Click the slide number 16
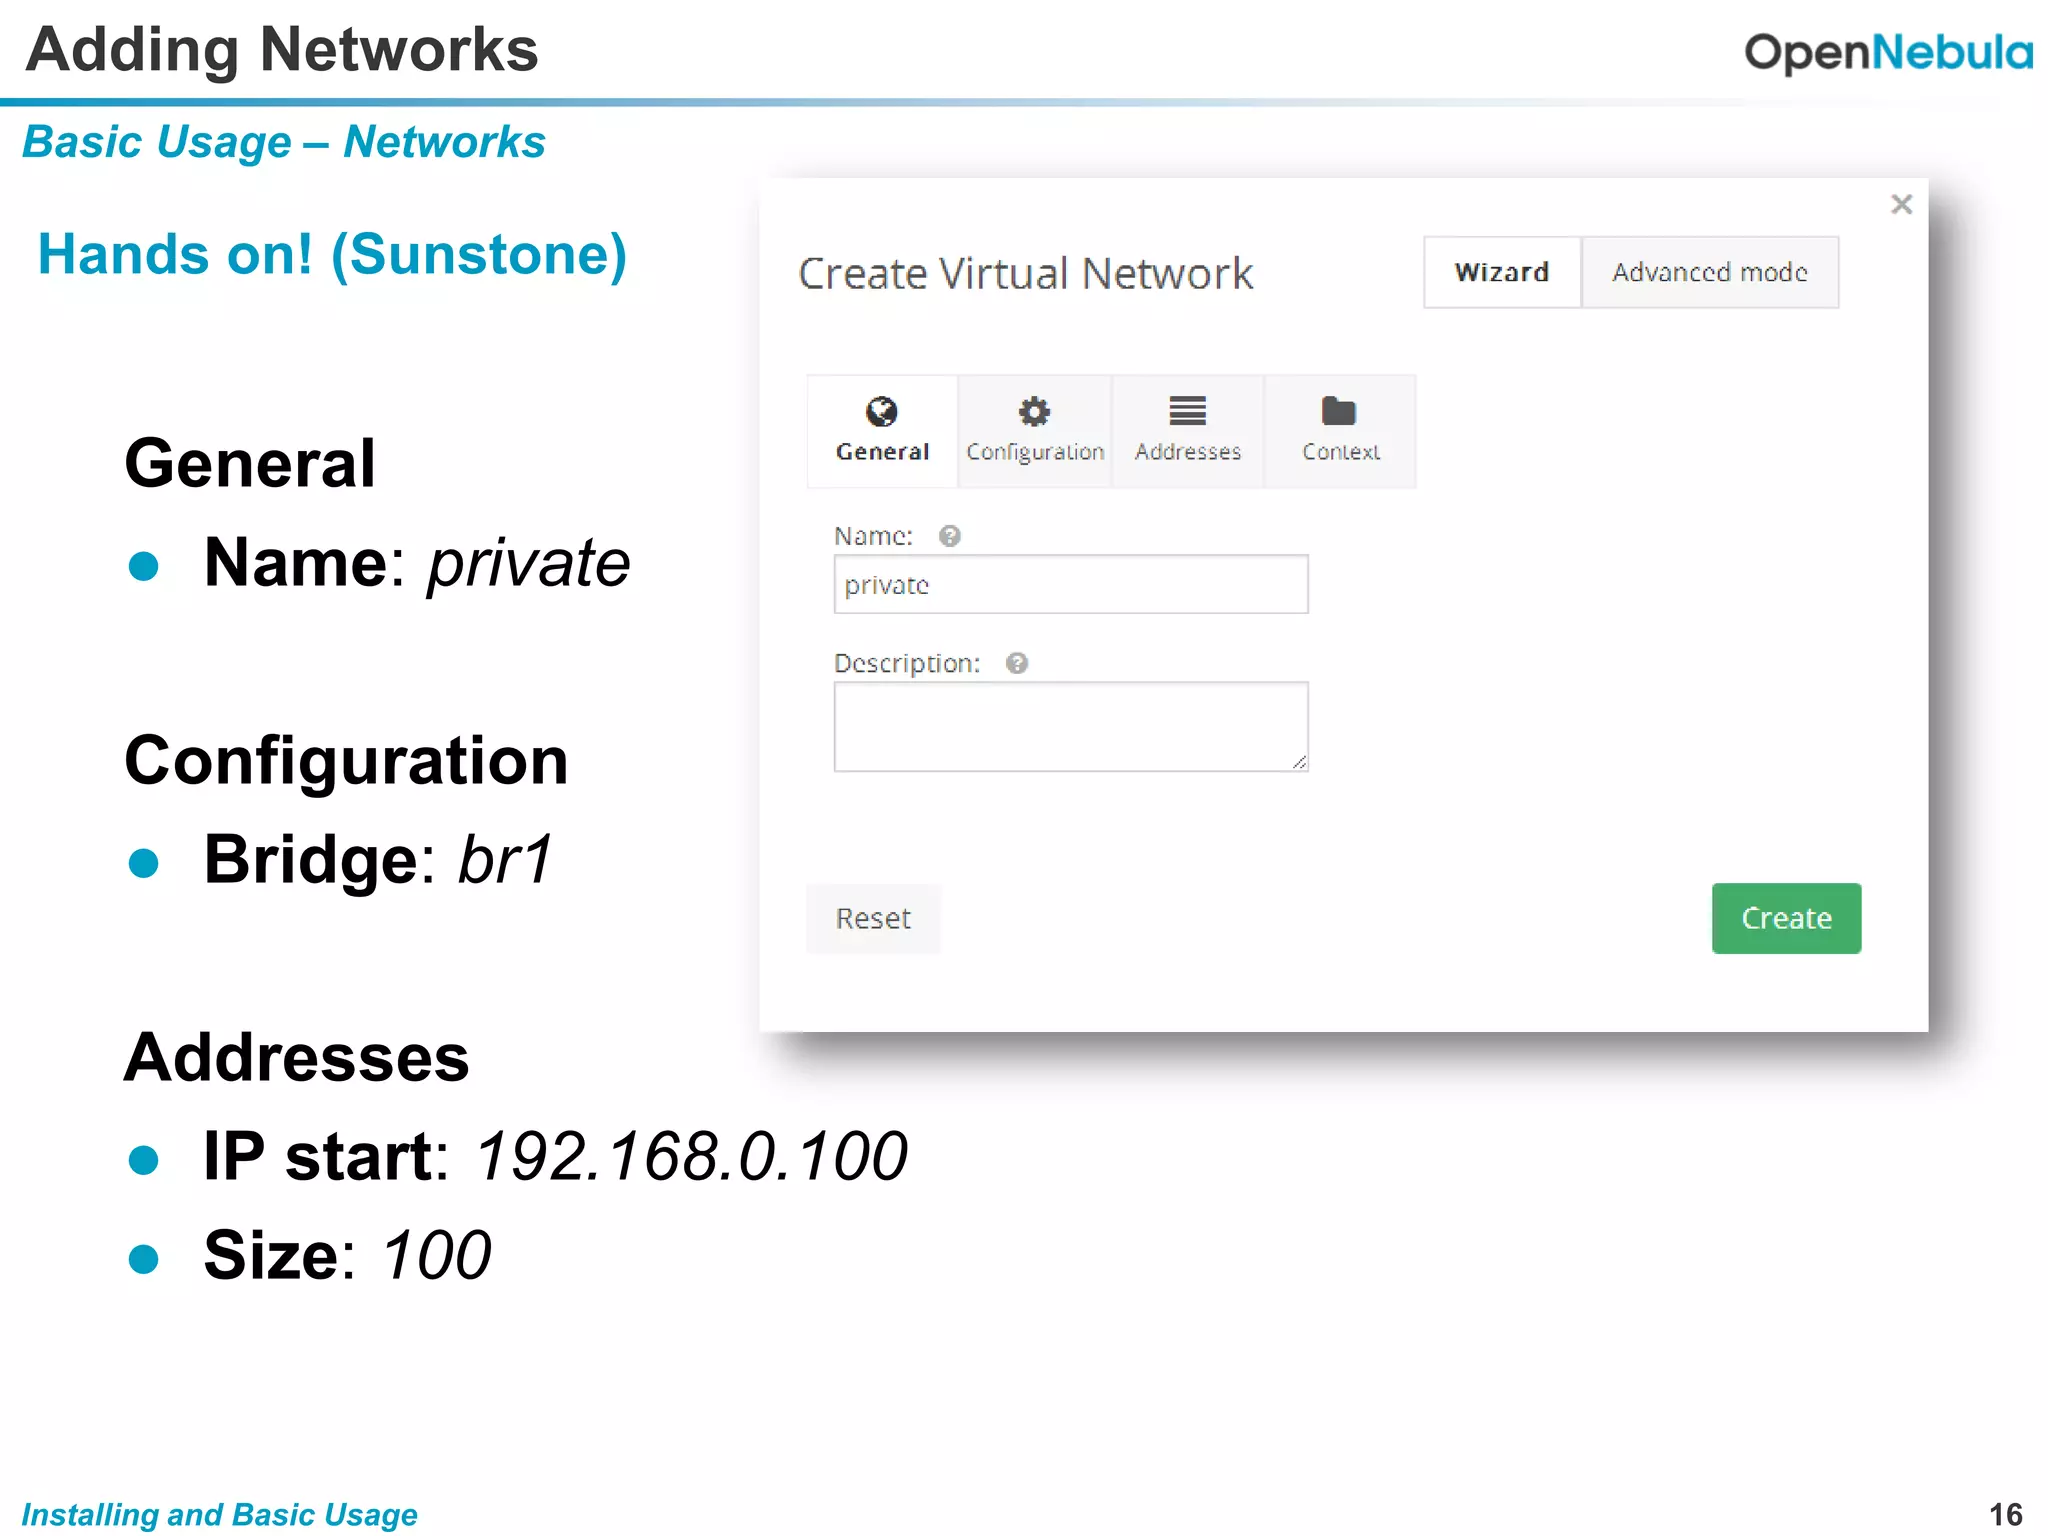 2005,1514
